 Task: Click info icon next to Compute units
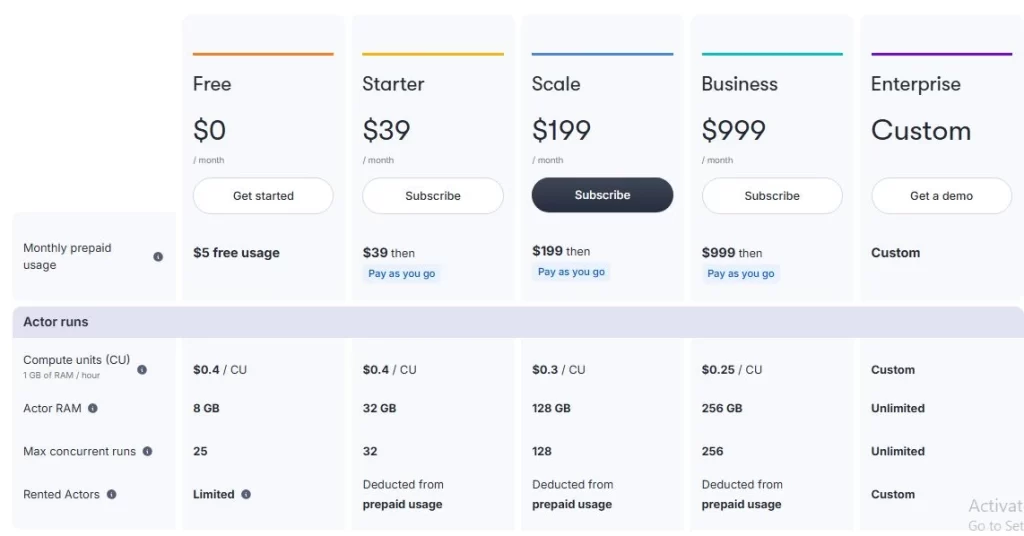(x=142, y=370)
